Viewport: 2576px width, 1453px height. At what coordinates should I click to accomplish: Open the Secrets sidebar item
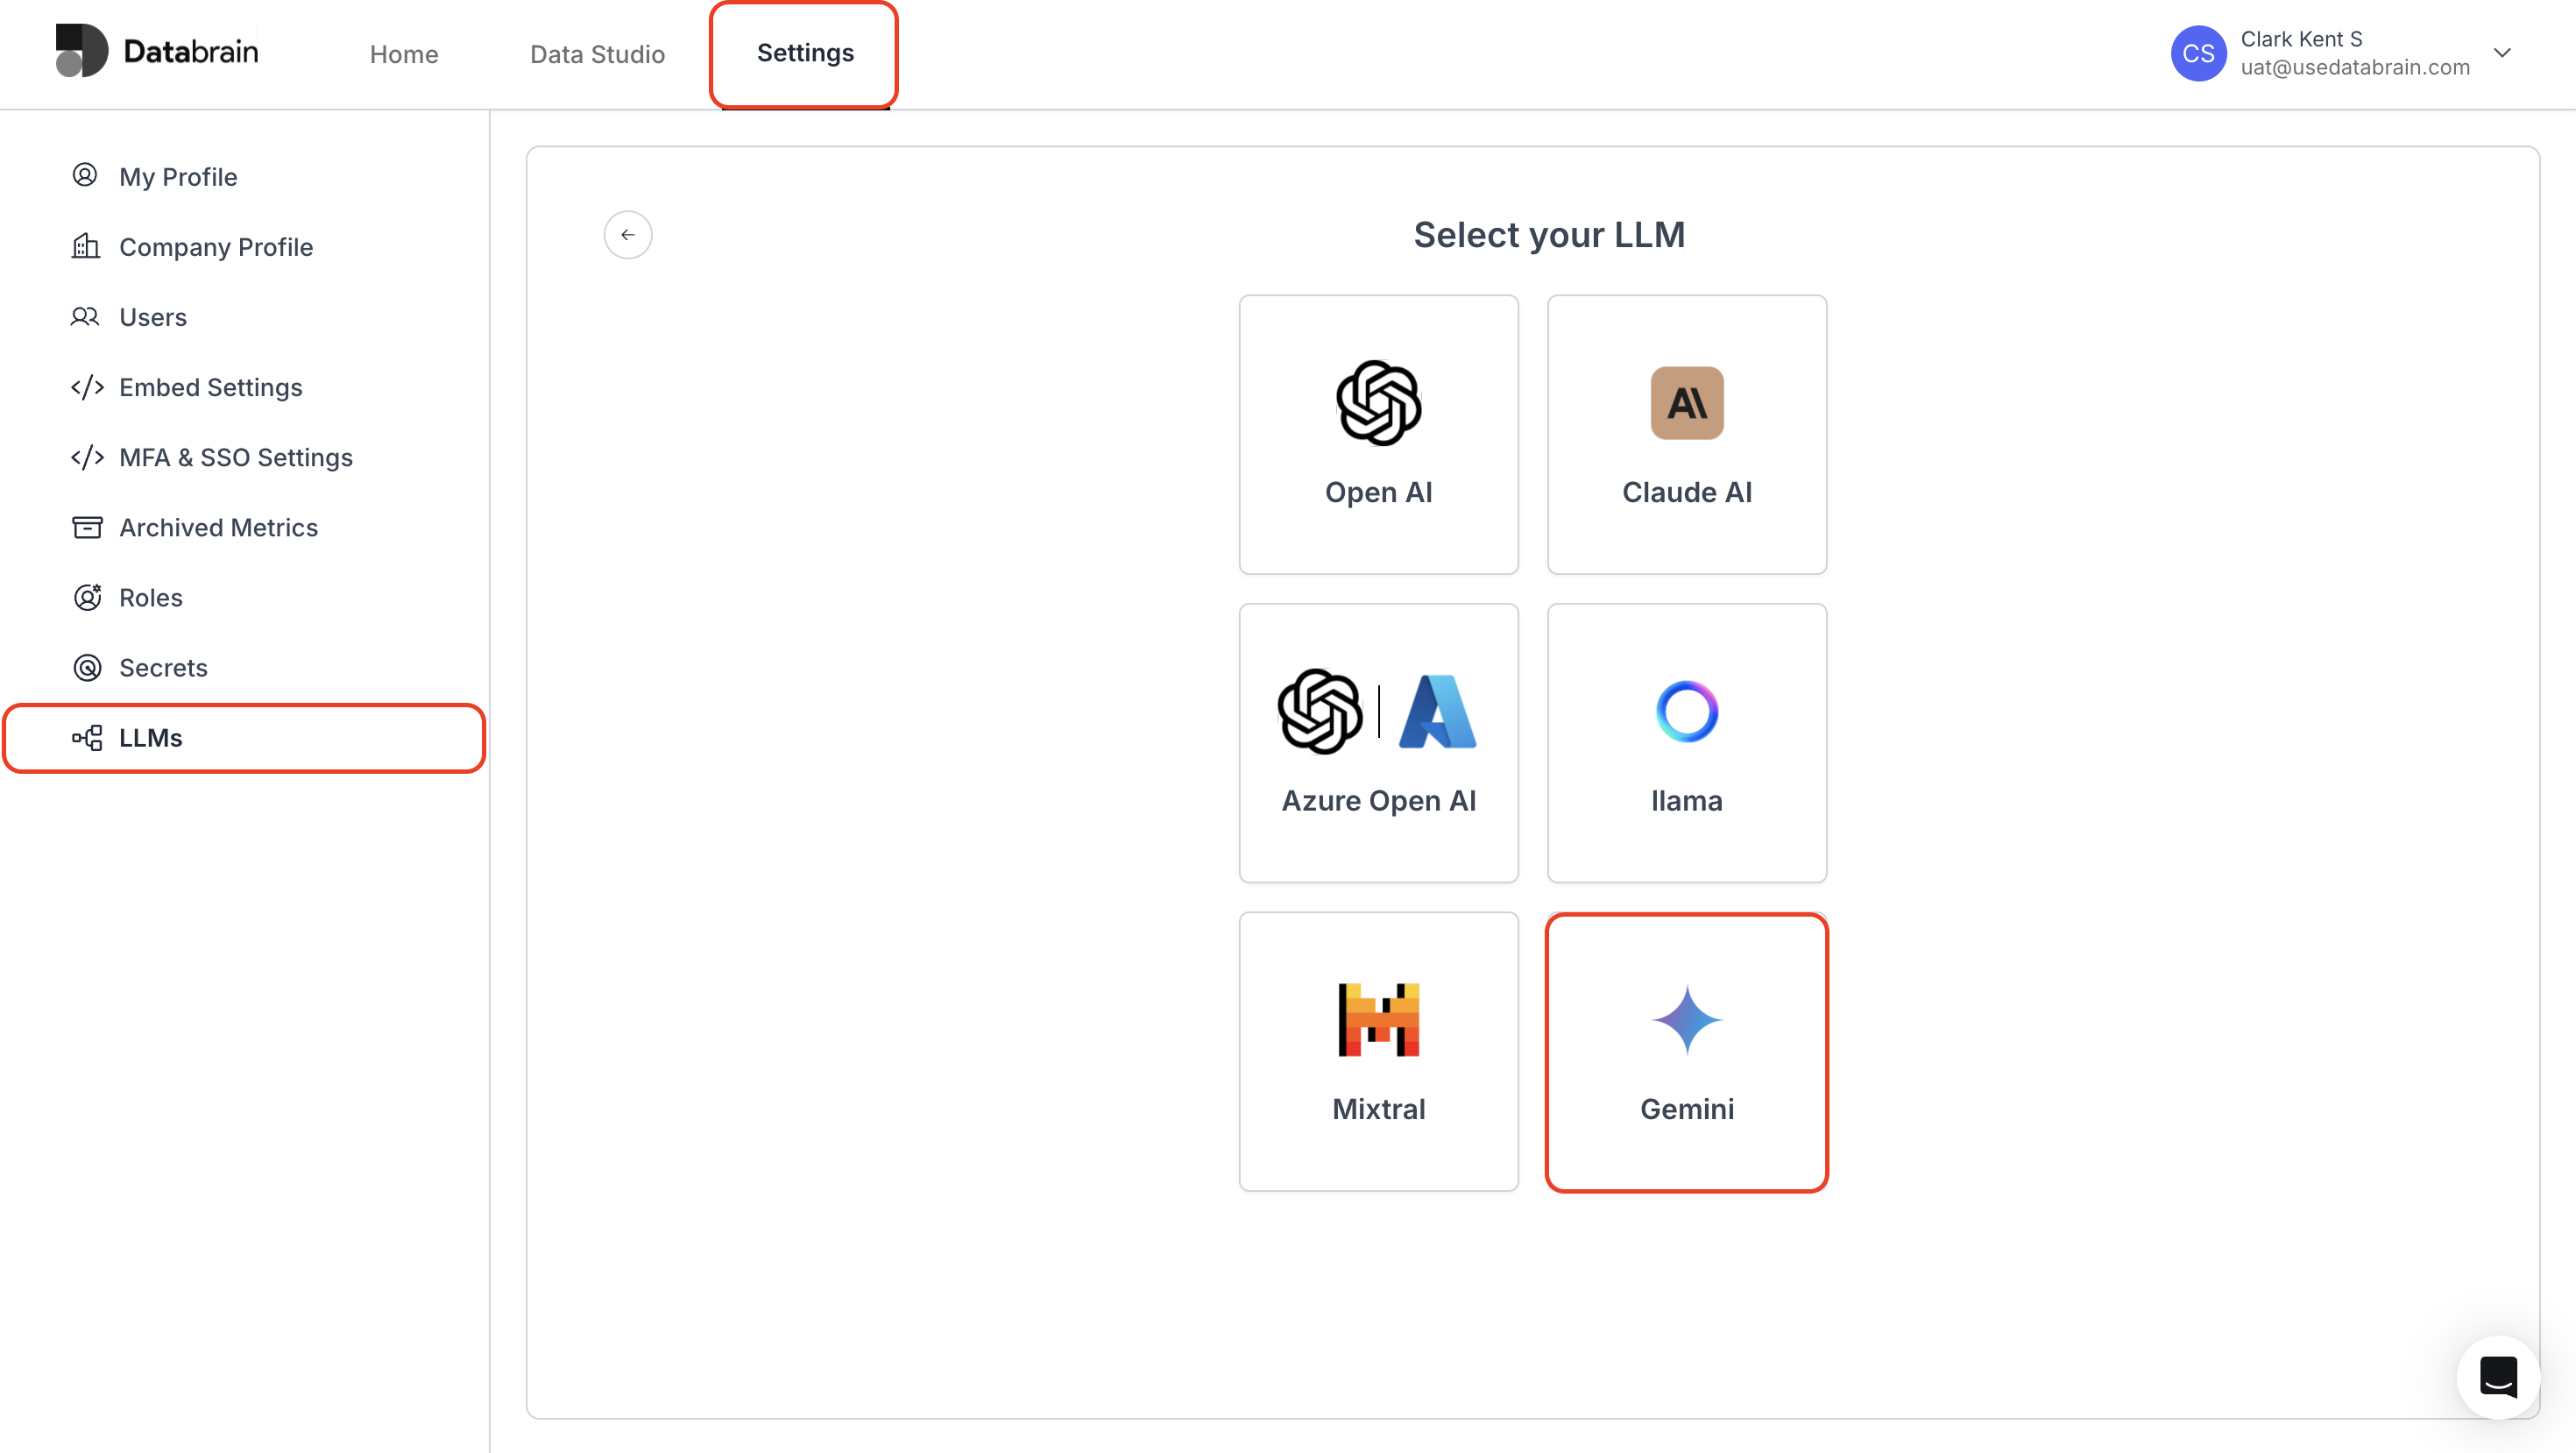(x=163, y=667)
